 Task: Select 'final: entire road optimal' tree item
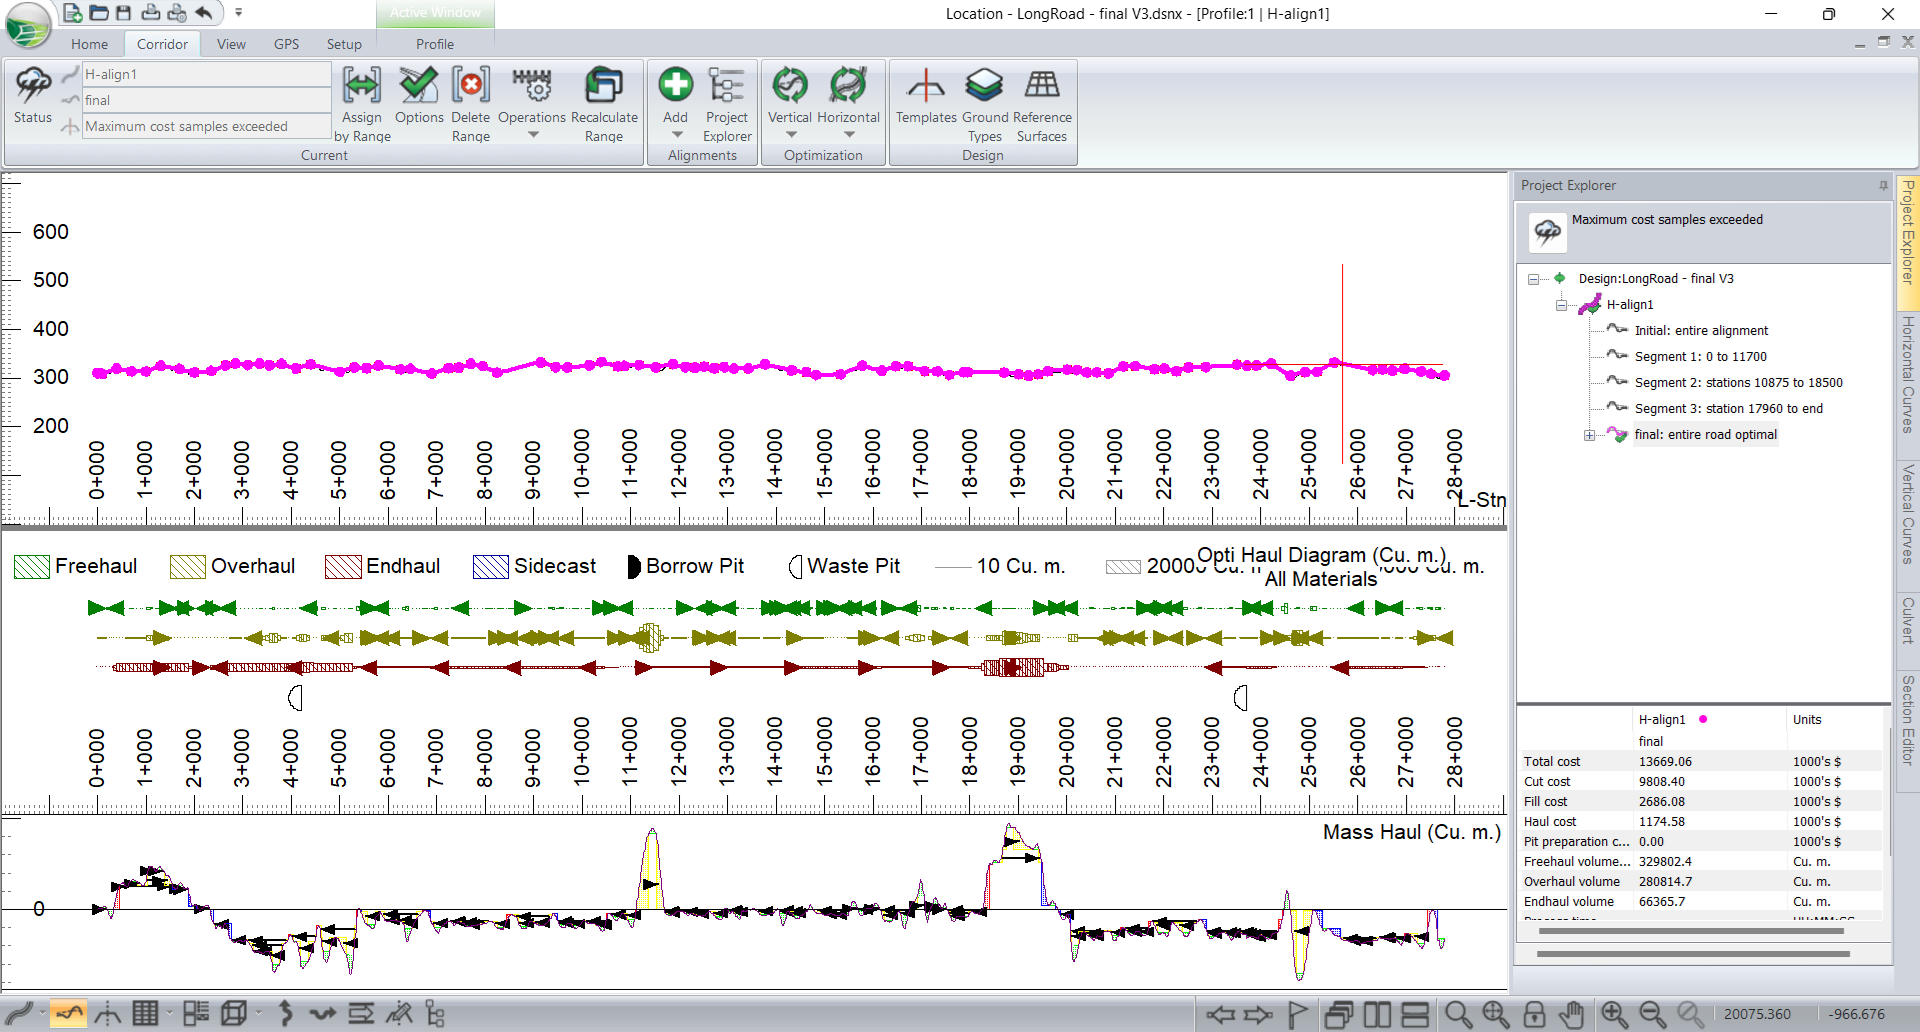click(1705, 435)
